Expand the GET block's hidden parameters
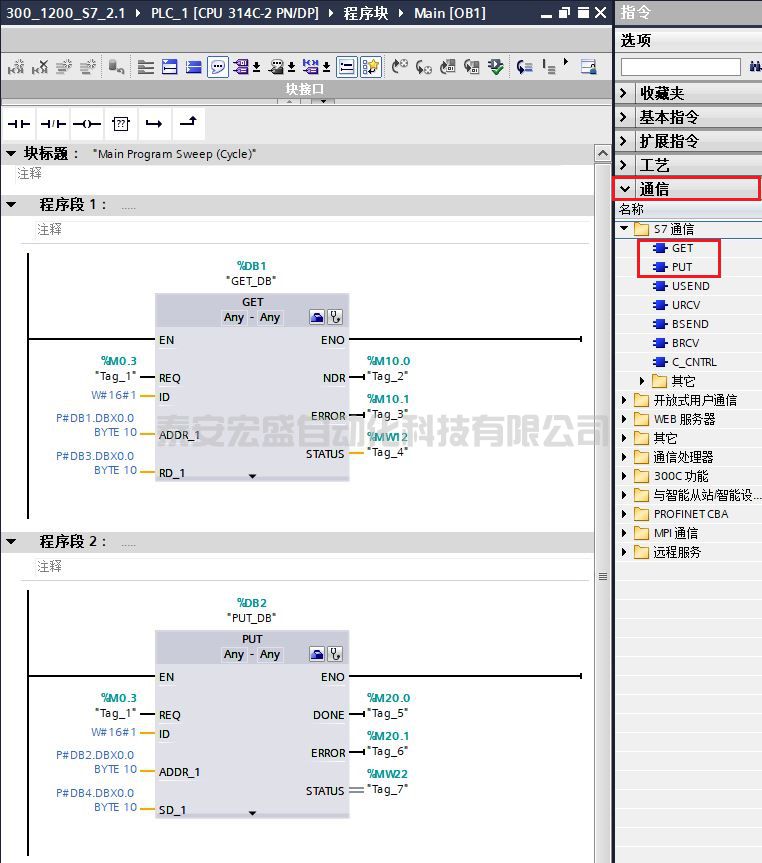Screen dimensions: 762x863 coord(252,477)
